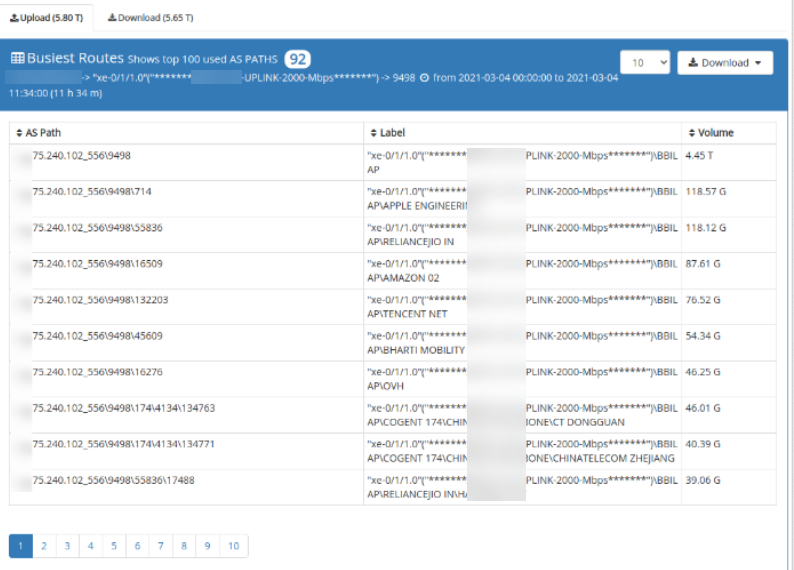Image resolution: width=794 pixels, height=570 pixels.
Task: Click the CHINATELECOM ZHEJIANG label text
Action: point(614,458)
